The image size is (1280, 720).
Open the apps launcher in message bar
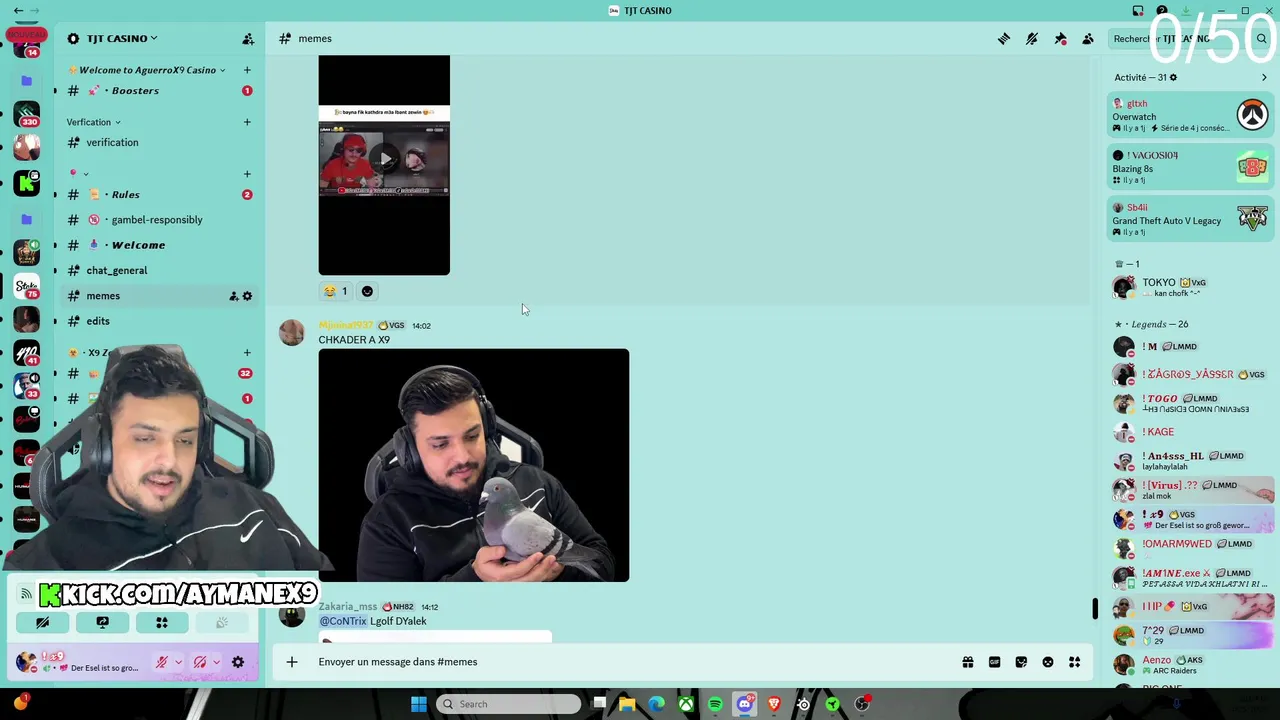point(1075,662)
